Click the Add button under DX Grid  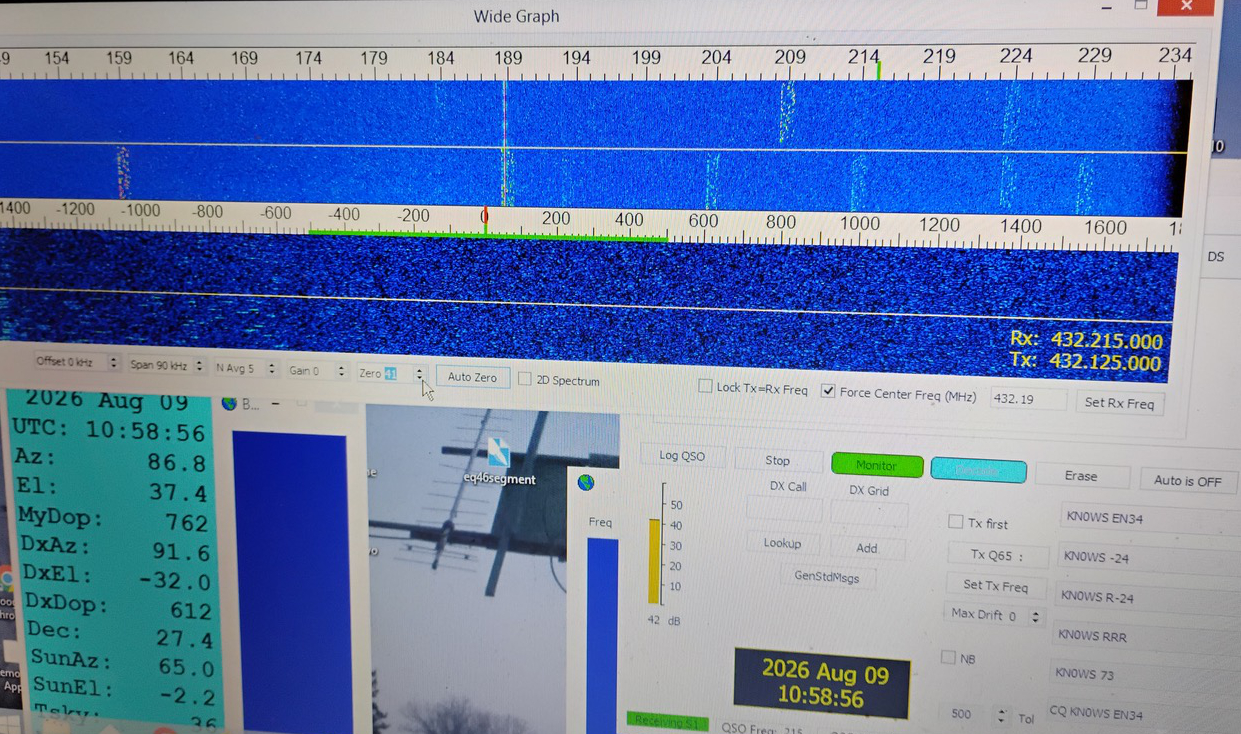[866, 548]
